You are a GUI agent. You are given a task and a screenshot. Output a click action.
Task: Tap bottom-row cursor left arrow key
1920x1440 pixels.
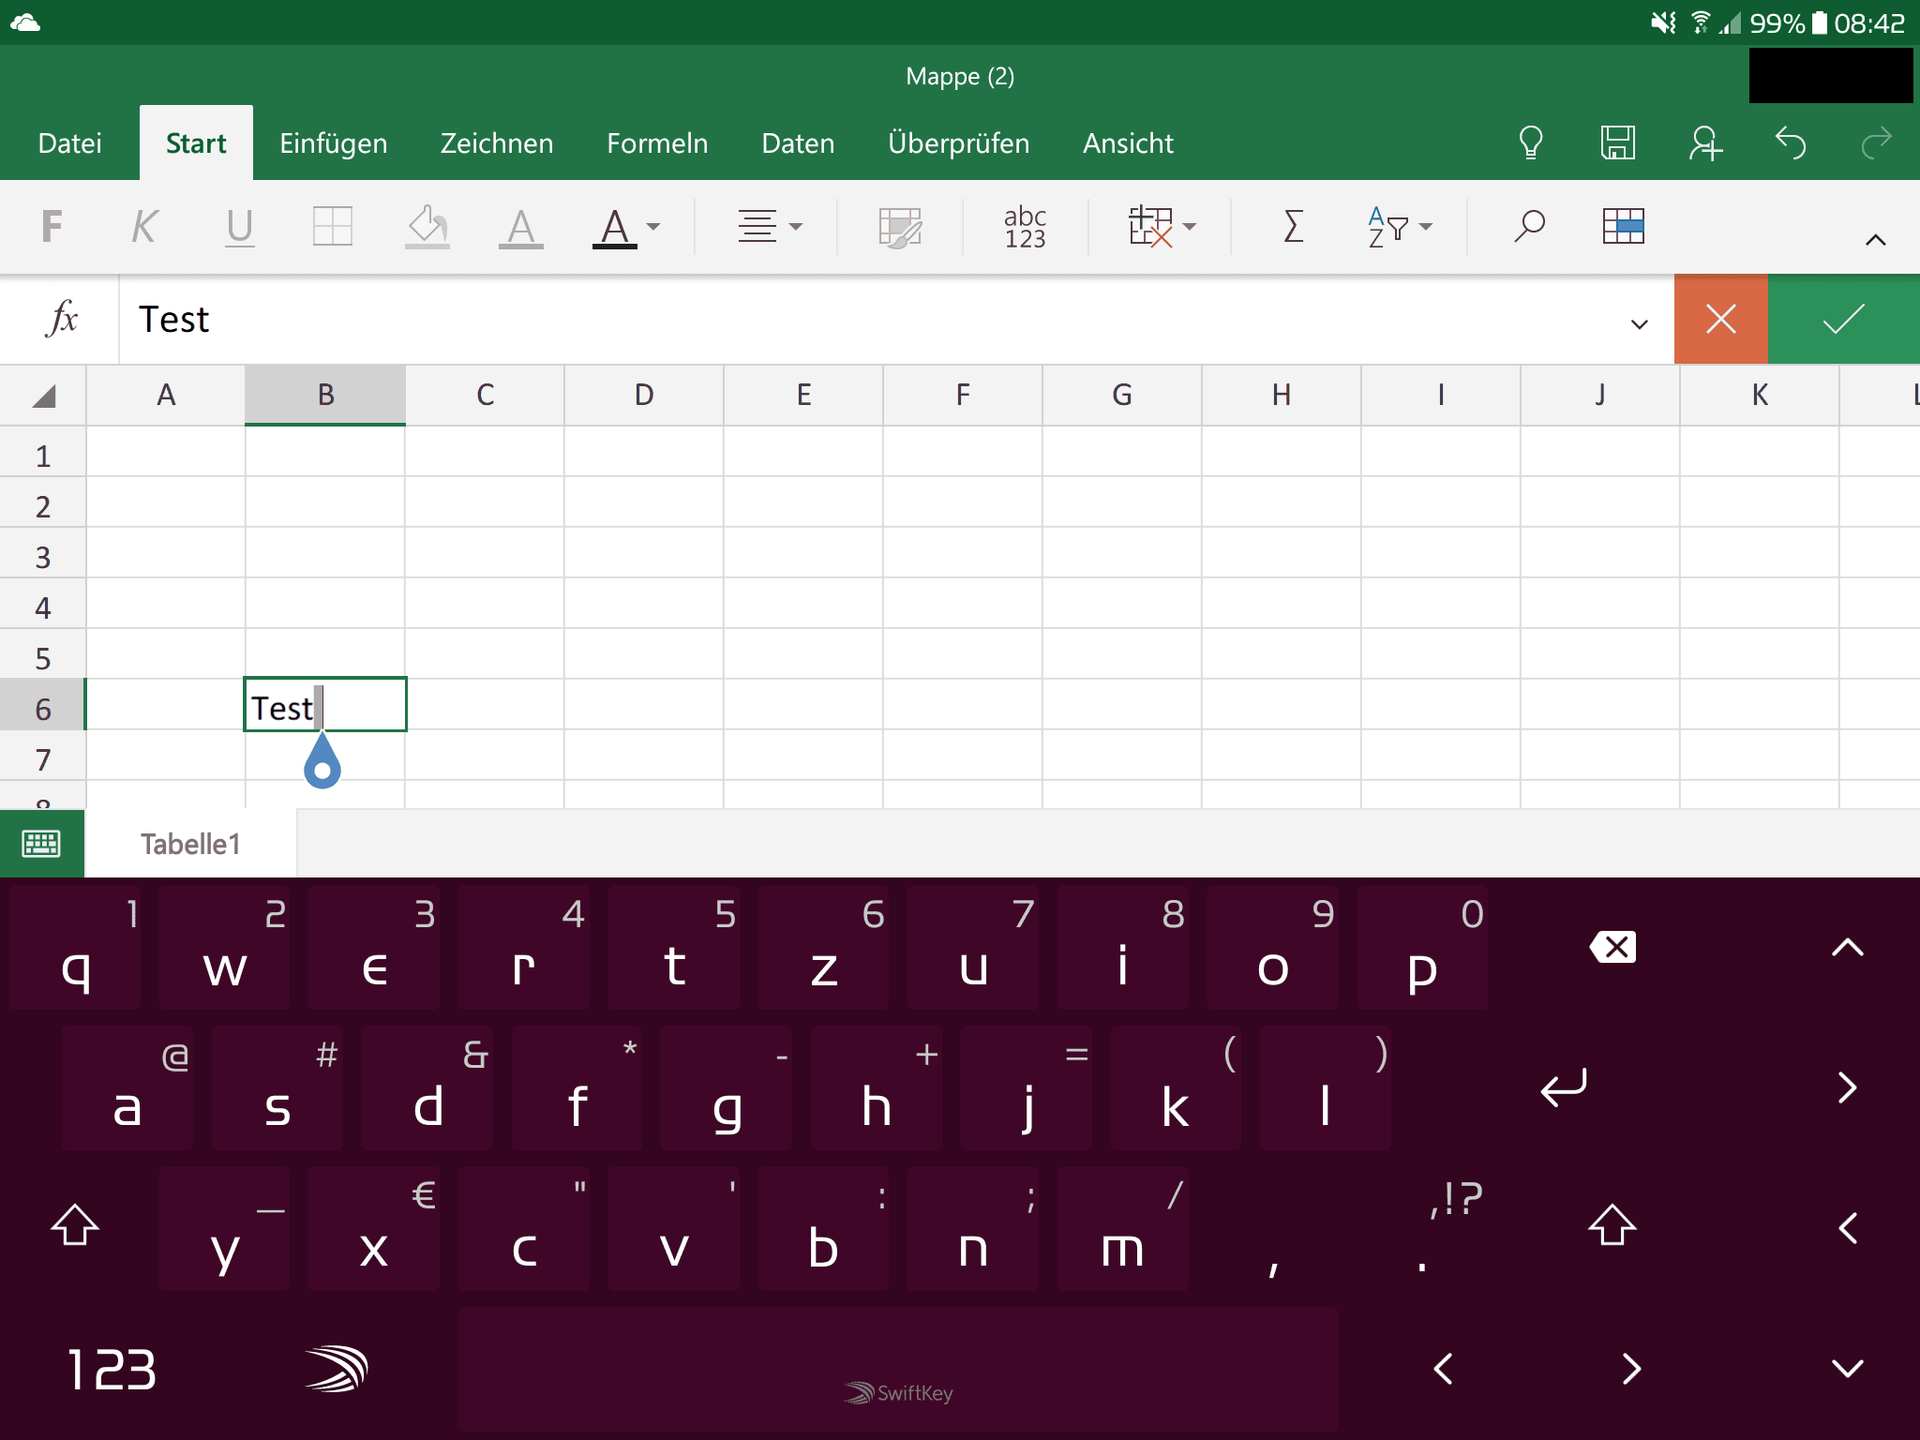pos(1443,1368)
